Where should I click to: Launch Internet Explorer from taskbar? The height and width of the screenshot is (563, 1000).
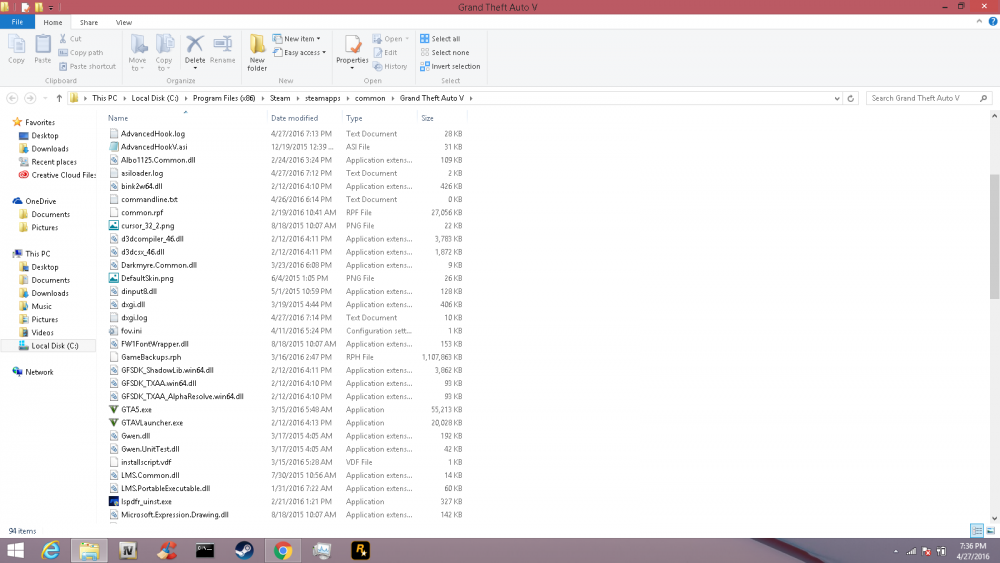[x=50, y=550]
